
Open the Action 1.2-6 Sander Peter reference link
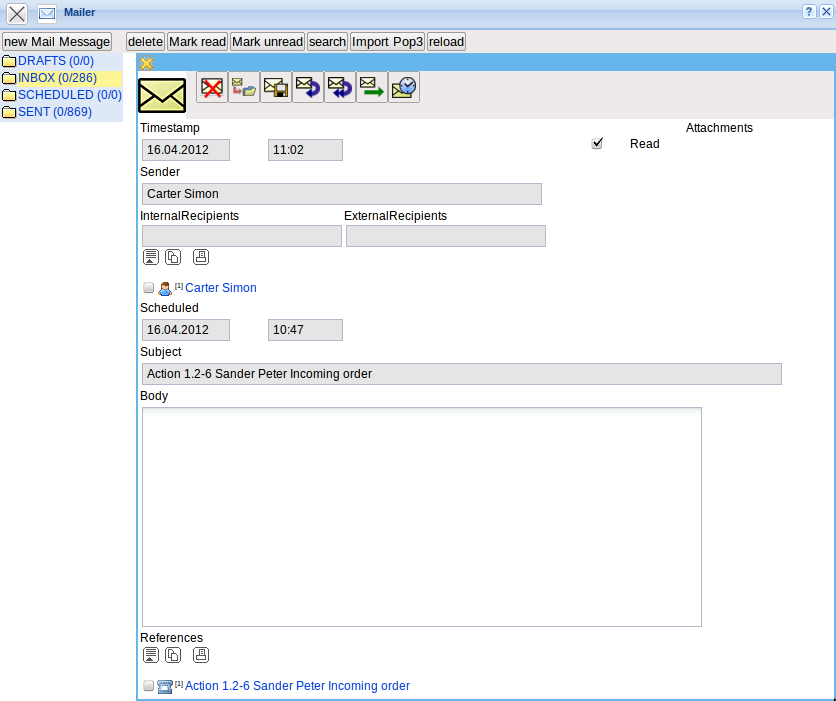click(x=297, y=686)
